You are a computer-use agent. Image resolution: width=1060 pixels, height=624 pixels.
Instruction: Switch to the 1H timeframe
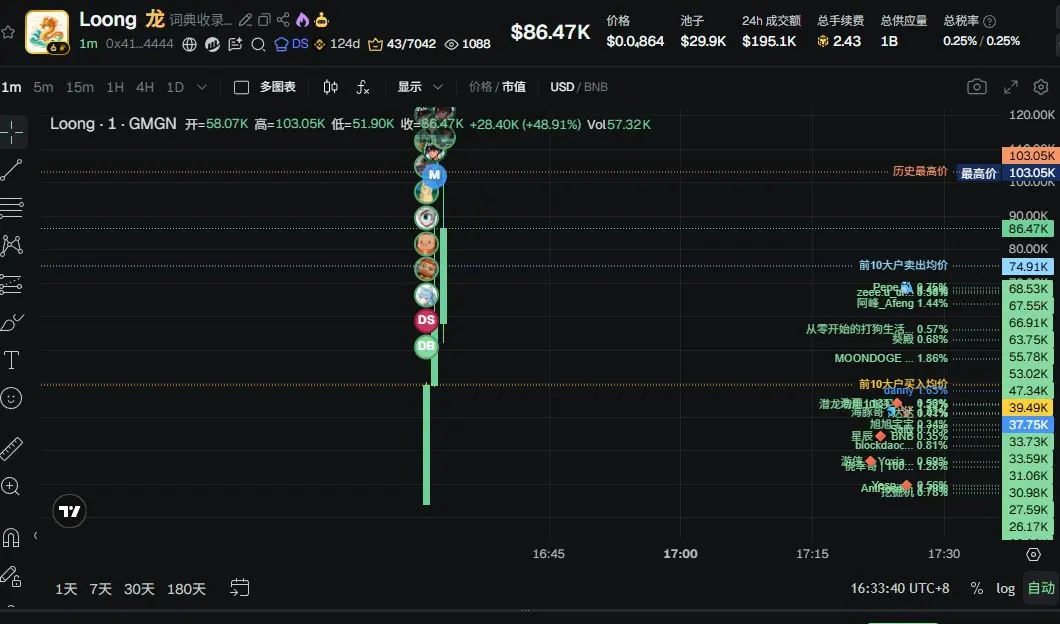[x=115, y=87]
